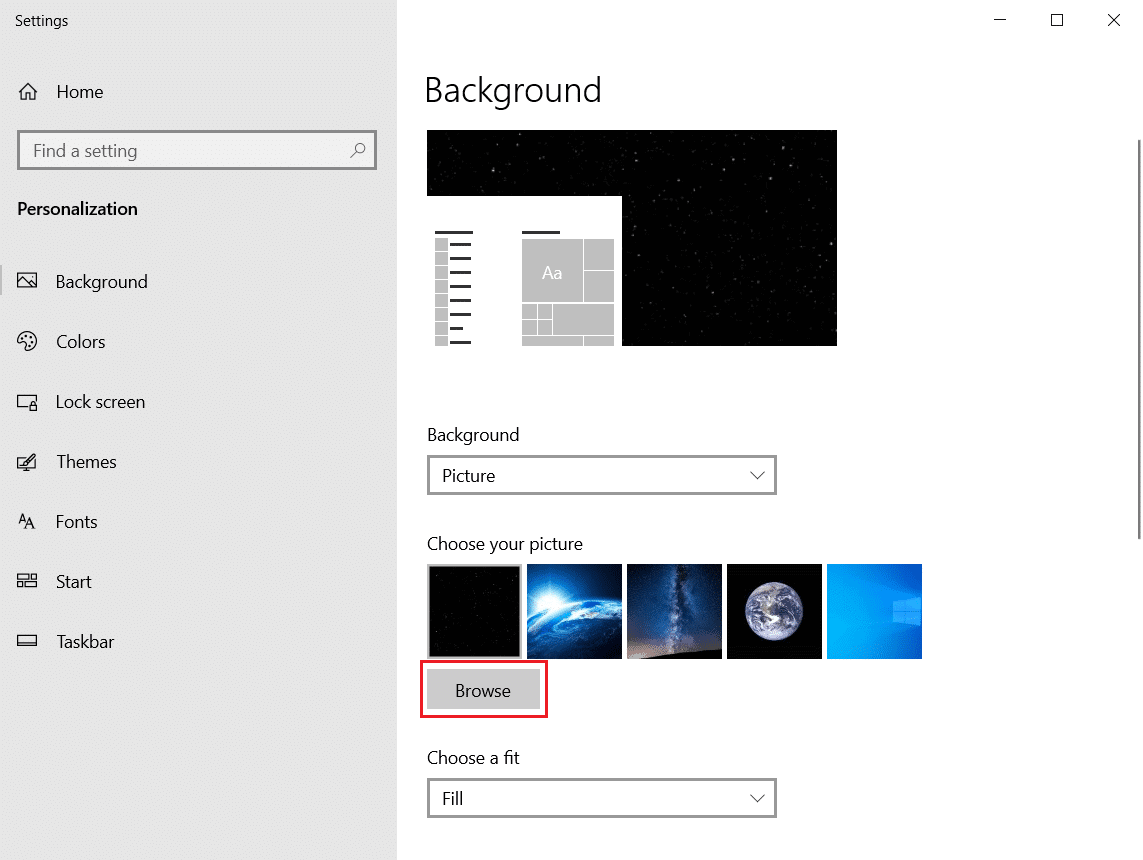Open the Background type dropdown showing Picture
The width and height of the screenshot is (1143, 860).
(x=601, y=475)
